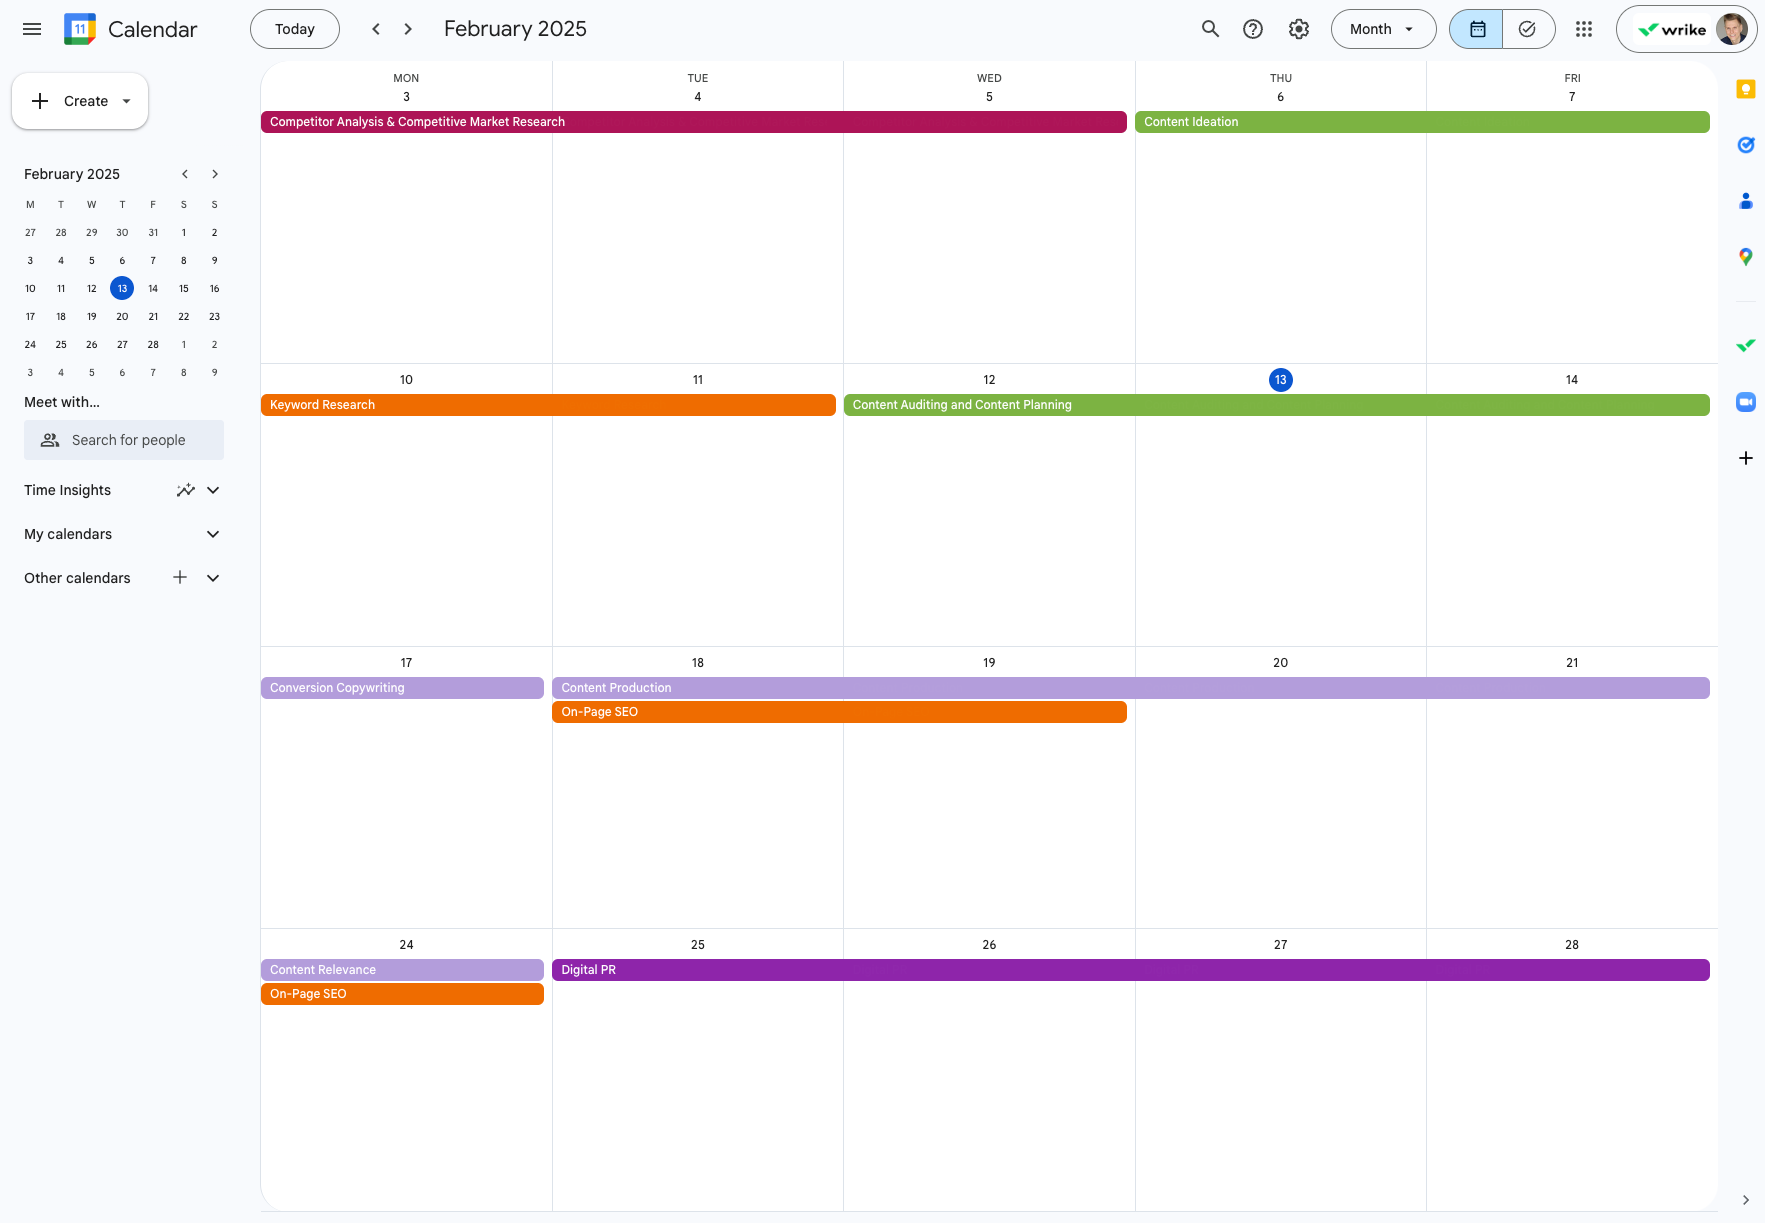1765x1223 pixels.
Task: Open the Google apps grid
Action: pos(1584,29)
